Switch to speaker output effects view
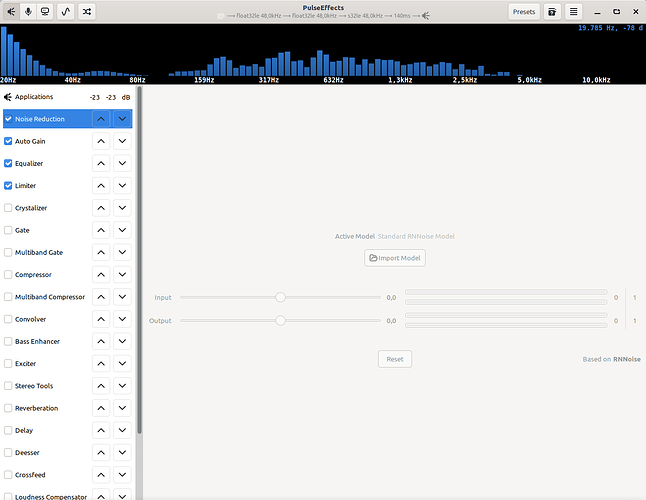646x500 pixels. tap(11, 12)
